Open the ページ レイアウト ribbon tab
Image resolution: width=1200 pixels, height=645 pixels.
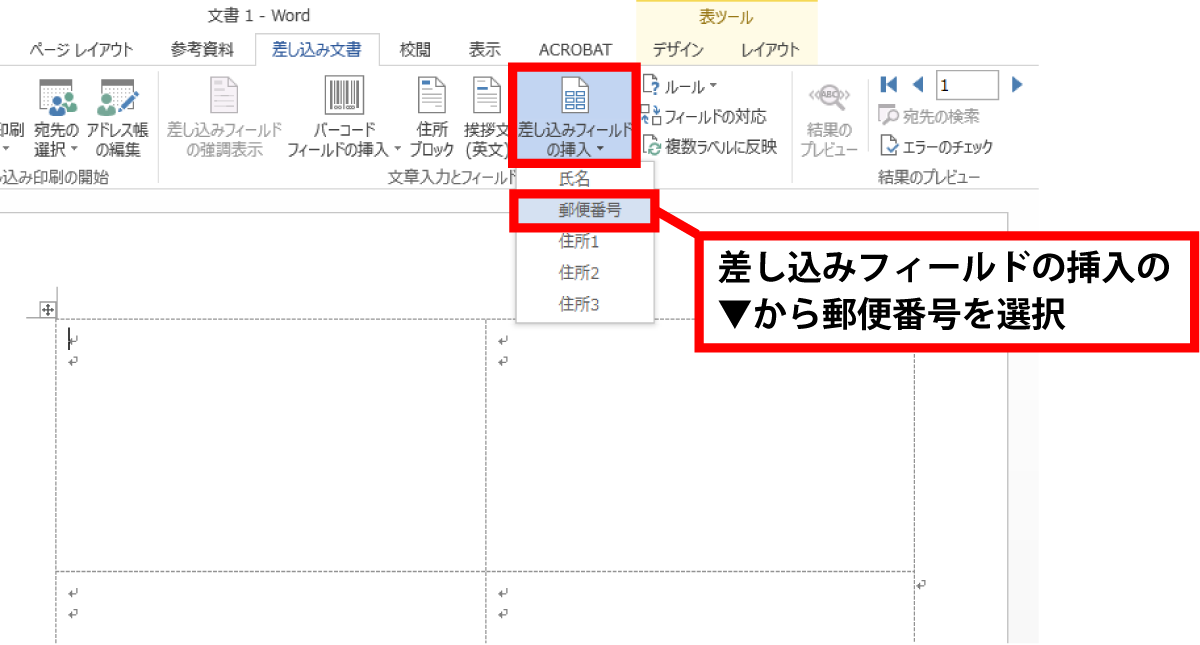[81, 50]
